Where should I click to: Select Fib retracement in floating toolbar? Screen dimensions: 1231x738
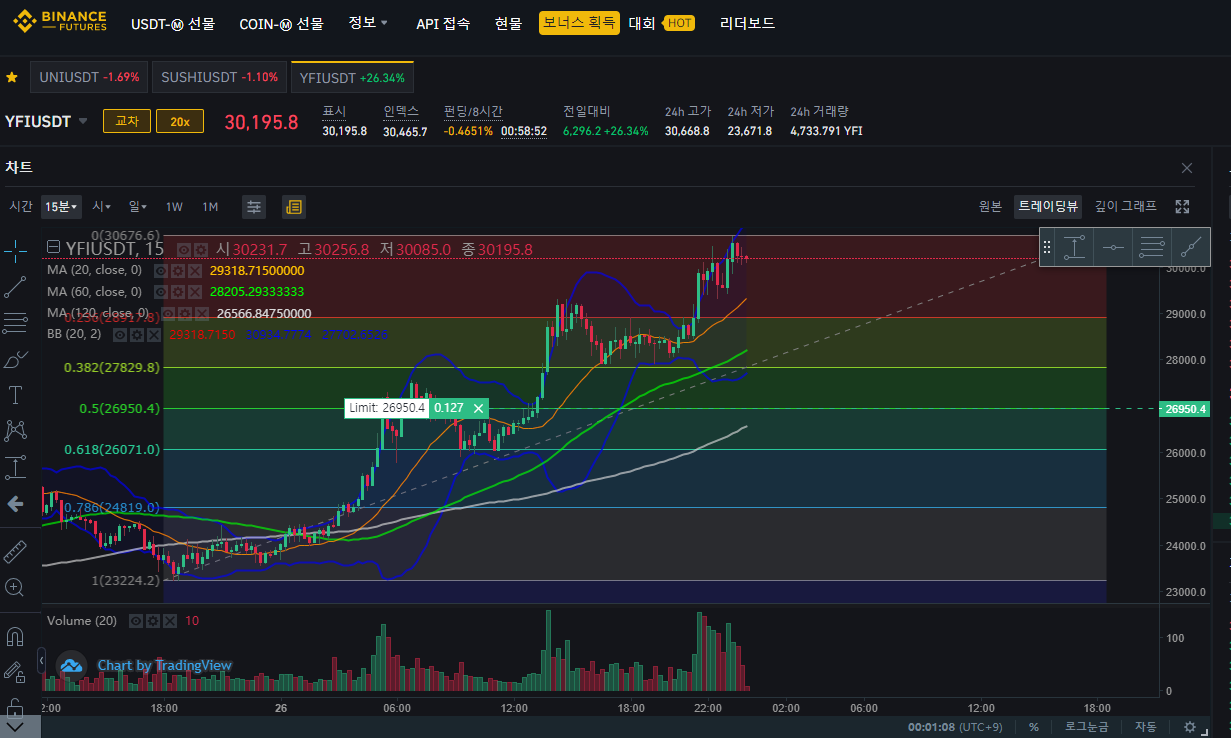(x=1151, y=247)
